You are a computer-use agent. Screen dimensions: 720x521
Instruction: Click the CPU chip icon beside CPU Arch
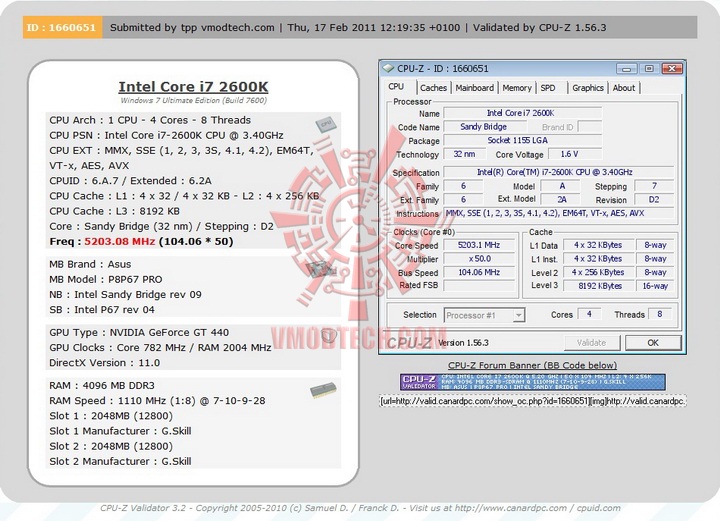[x=326, y=124]
